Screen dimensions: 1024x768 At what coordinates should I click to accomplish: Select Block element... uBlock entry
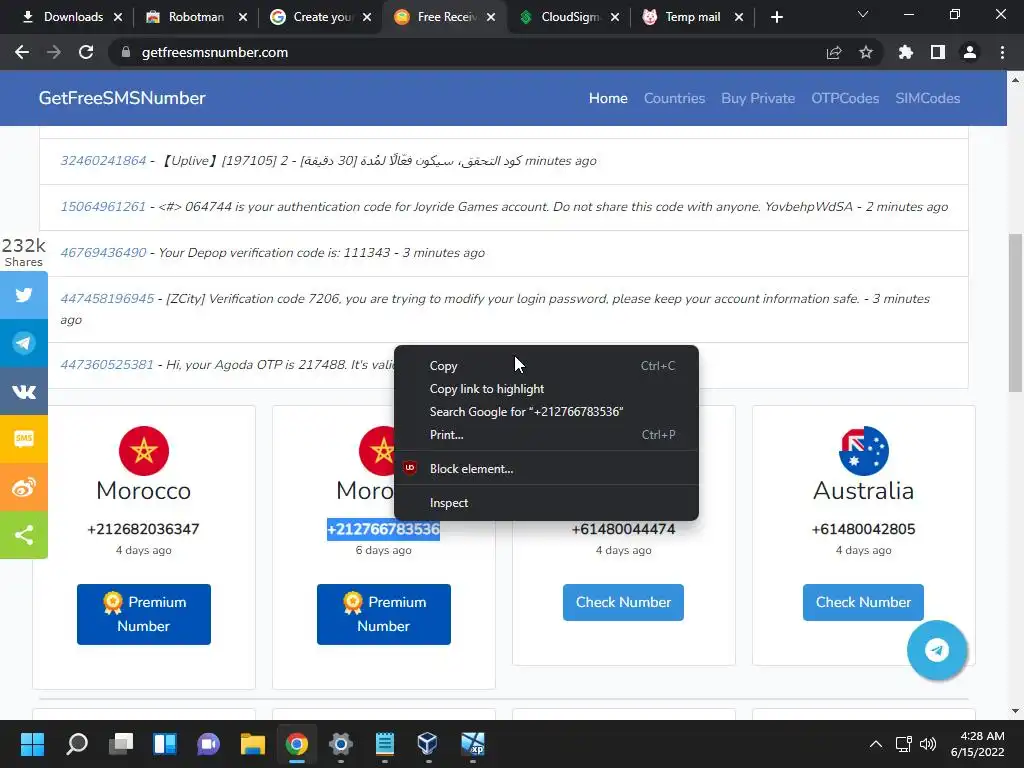(546, 468)
